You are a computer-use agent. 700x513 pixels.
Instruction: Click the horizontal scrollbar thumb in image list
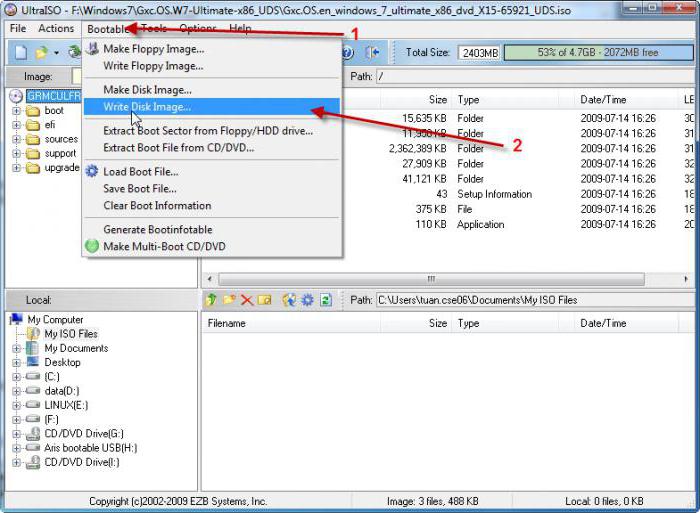click(x=431, y=279)
